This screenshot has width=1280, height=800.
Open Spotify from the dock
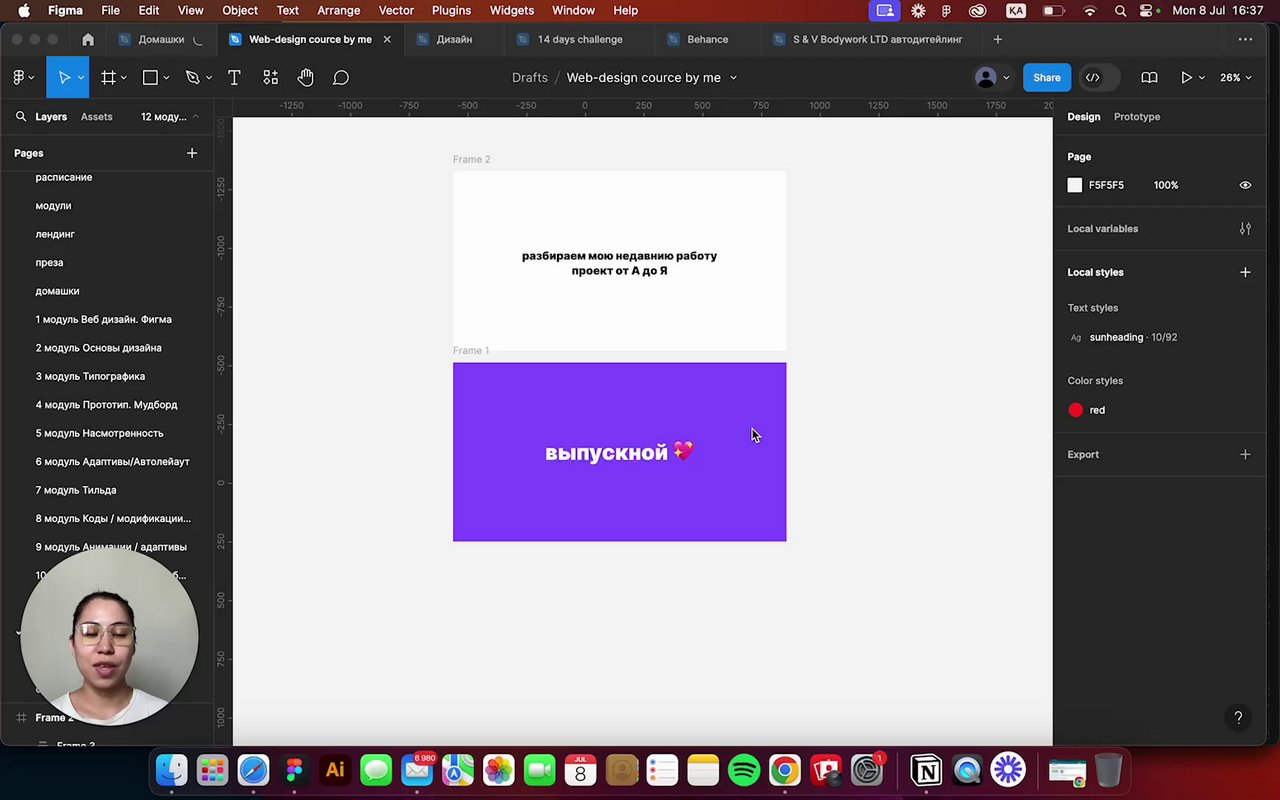click(744, 770)
